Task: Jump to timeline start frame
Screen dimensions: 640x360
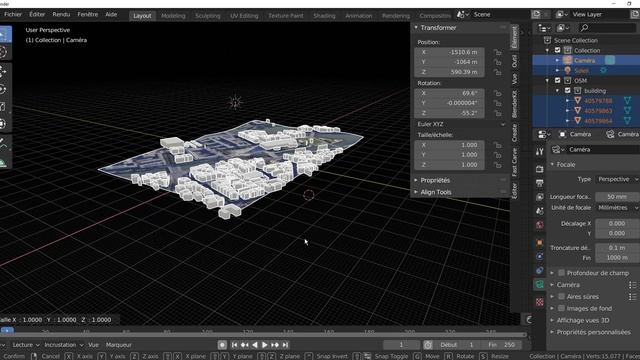Action: [x=234, y=345]
